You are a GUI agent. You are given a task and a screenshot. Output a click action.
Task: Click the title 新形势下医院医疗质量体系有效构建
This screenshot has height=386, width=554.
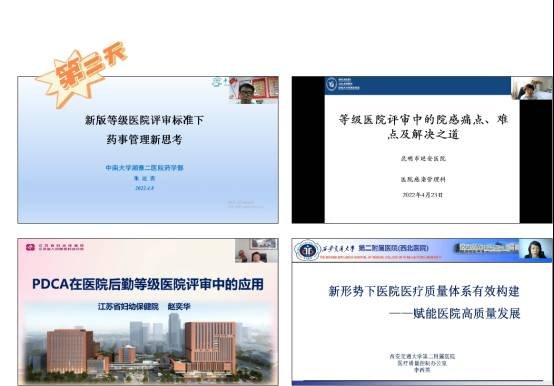tap(424, 291)
